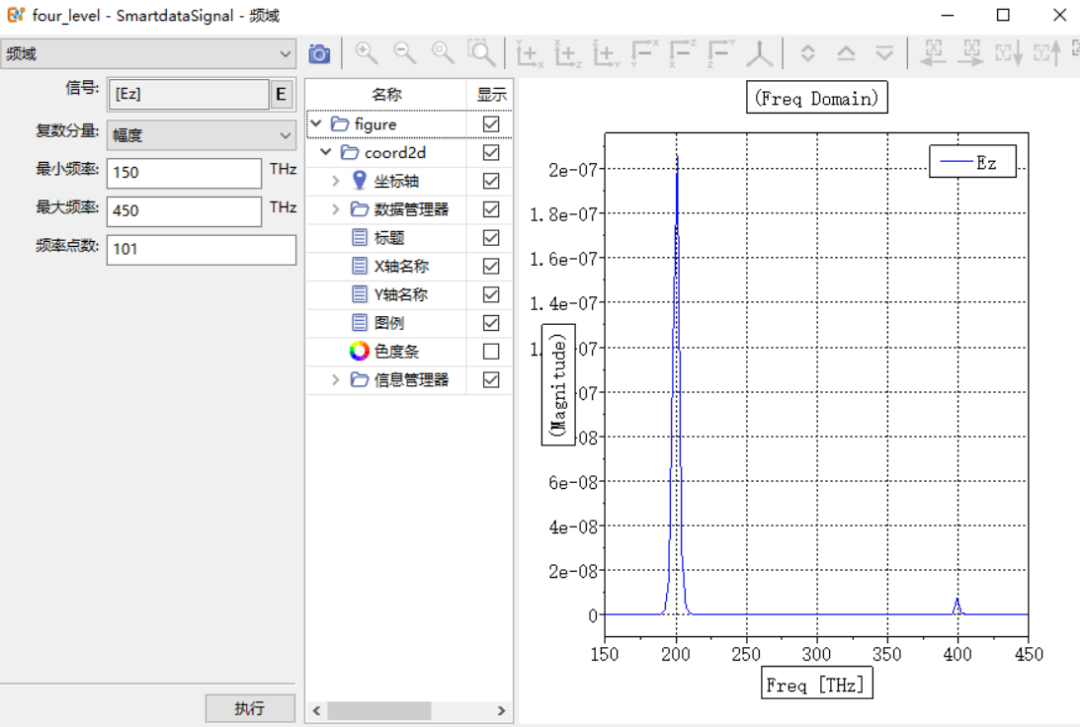Select the X-Z plus axis view icon
Screen dimensions: 1080x727
(568, 54)
